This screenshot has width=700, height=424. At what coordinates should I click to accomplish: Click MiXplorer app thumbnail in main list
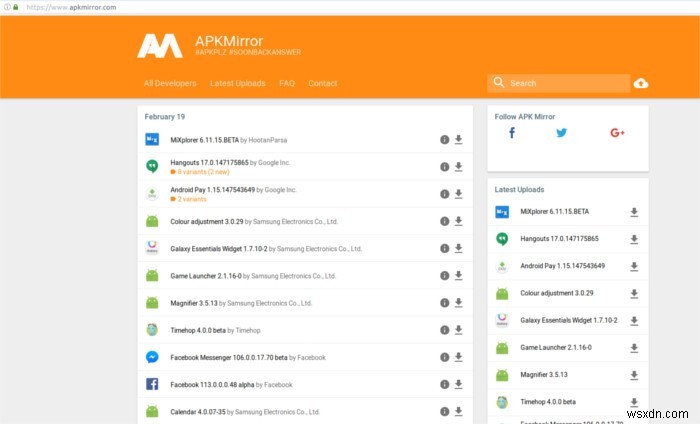pos(152,140)
